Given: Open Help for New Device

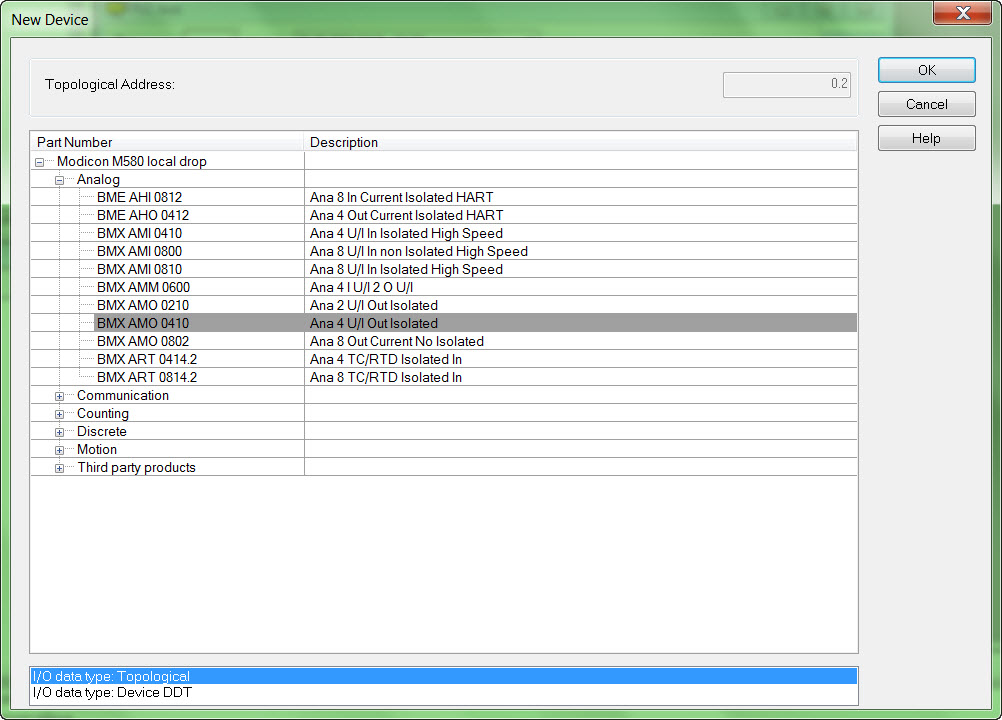Looking at the screenshot, I should pos(927,138).
